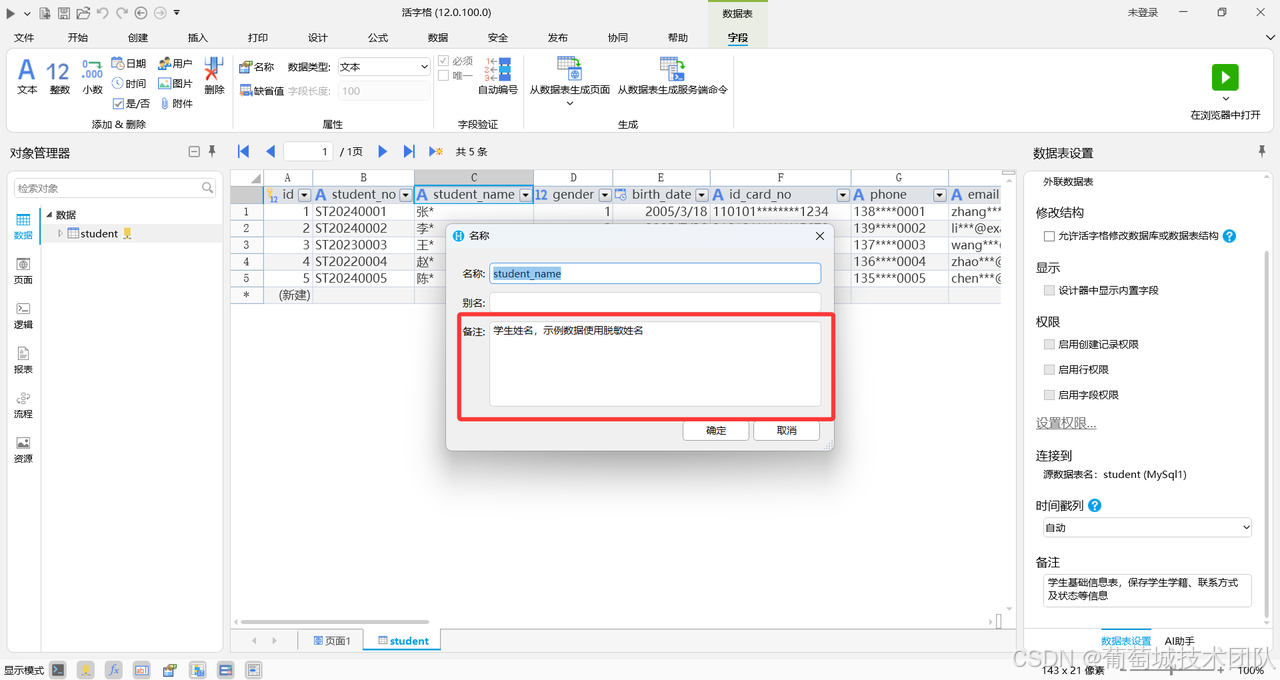This screenshot has height=680, width=1280.
Task: Open the 设置权限... link
Action: click(x=1066, y=423)
